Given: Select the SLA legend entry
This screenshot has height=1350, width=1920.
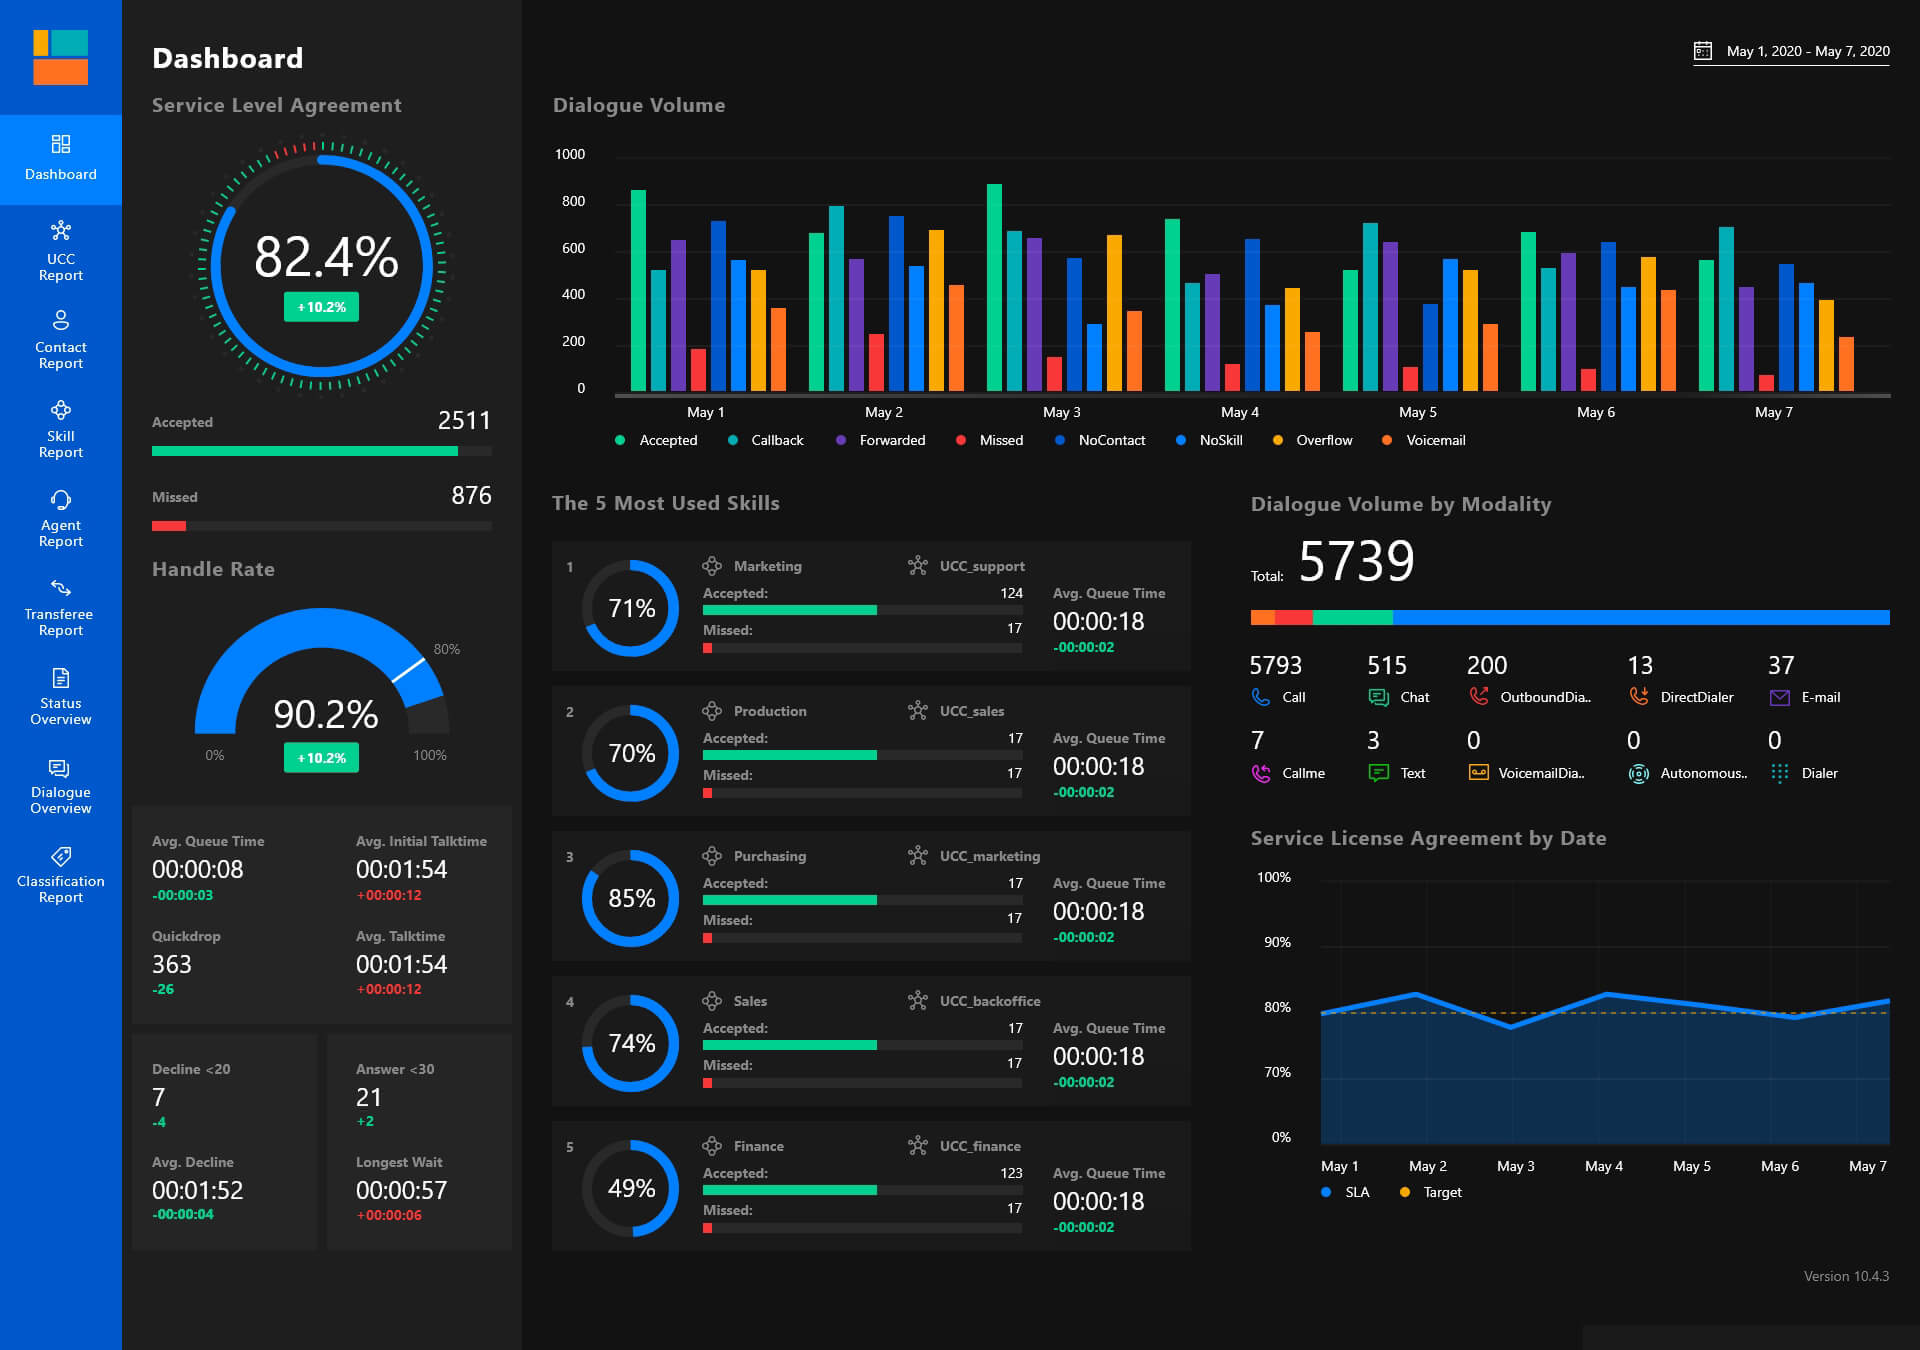Looking at the screenshot, I should 1345,1191.
